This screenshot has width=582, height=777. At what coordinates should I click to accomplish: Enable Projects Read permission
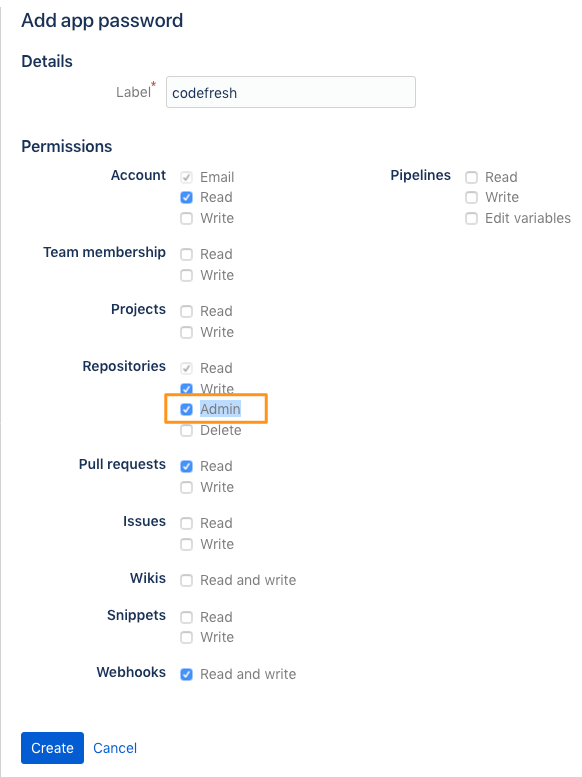click(x=186, y=312)
